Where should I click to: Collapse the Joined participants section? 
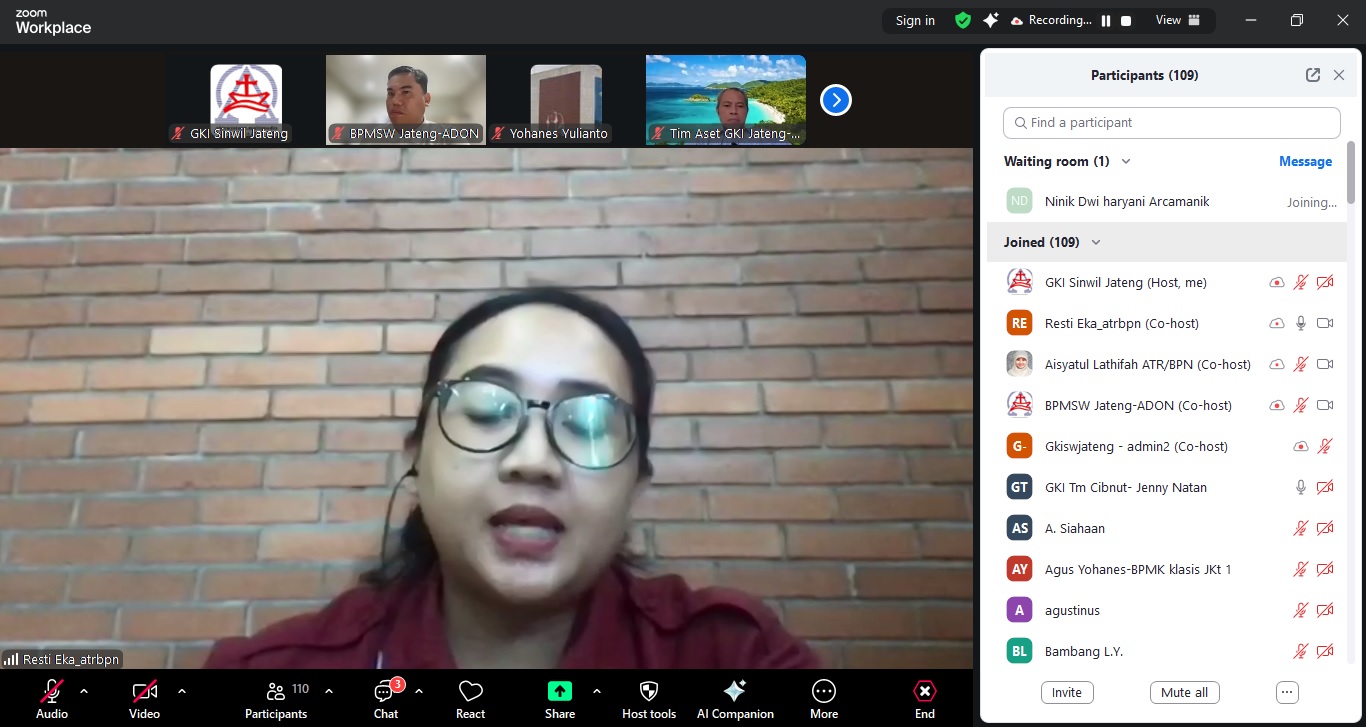pyautogui.click(x=1096, y=242)
